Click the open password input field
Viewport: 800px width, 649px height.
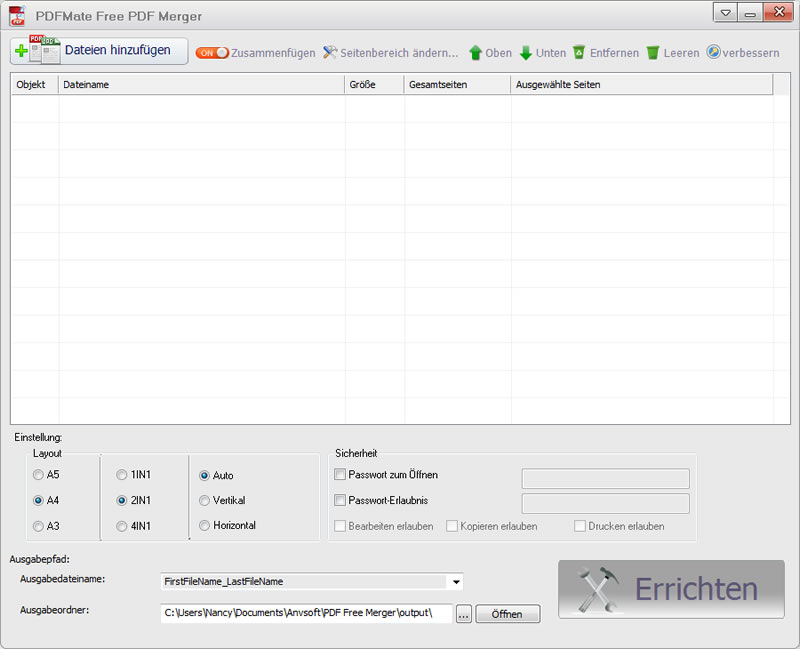tap(606, 479)
